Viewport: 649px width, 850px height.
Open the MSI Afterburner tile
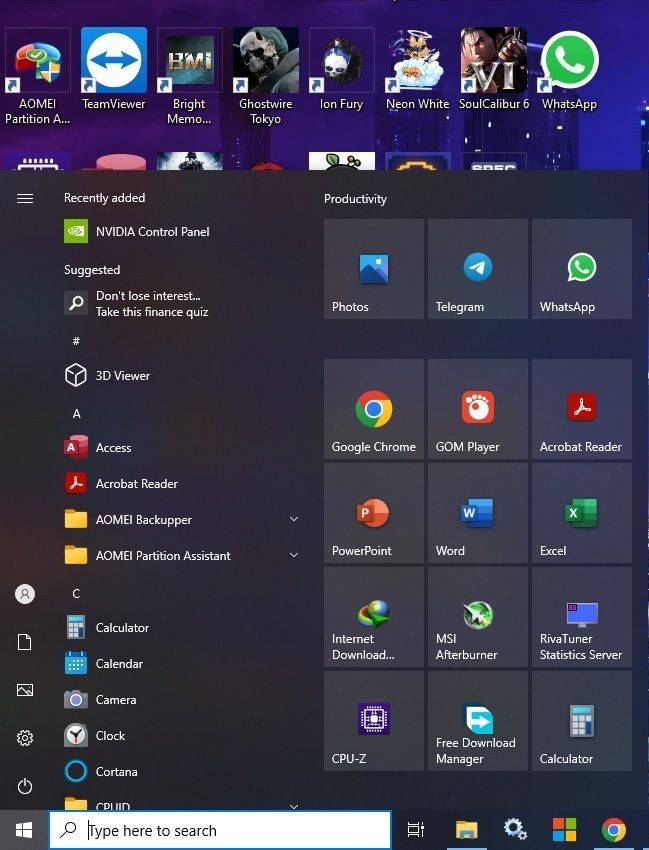478,617
